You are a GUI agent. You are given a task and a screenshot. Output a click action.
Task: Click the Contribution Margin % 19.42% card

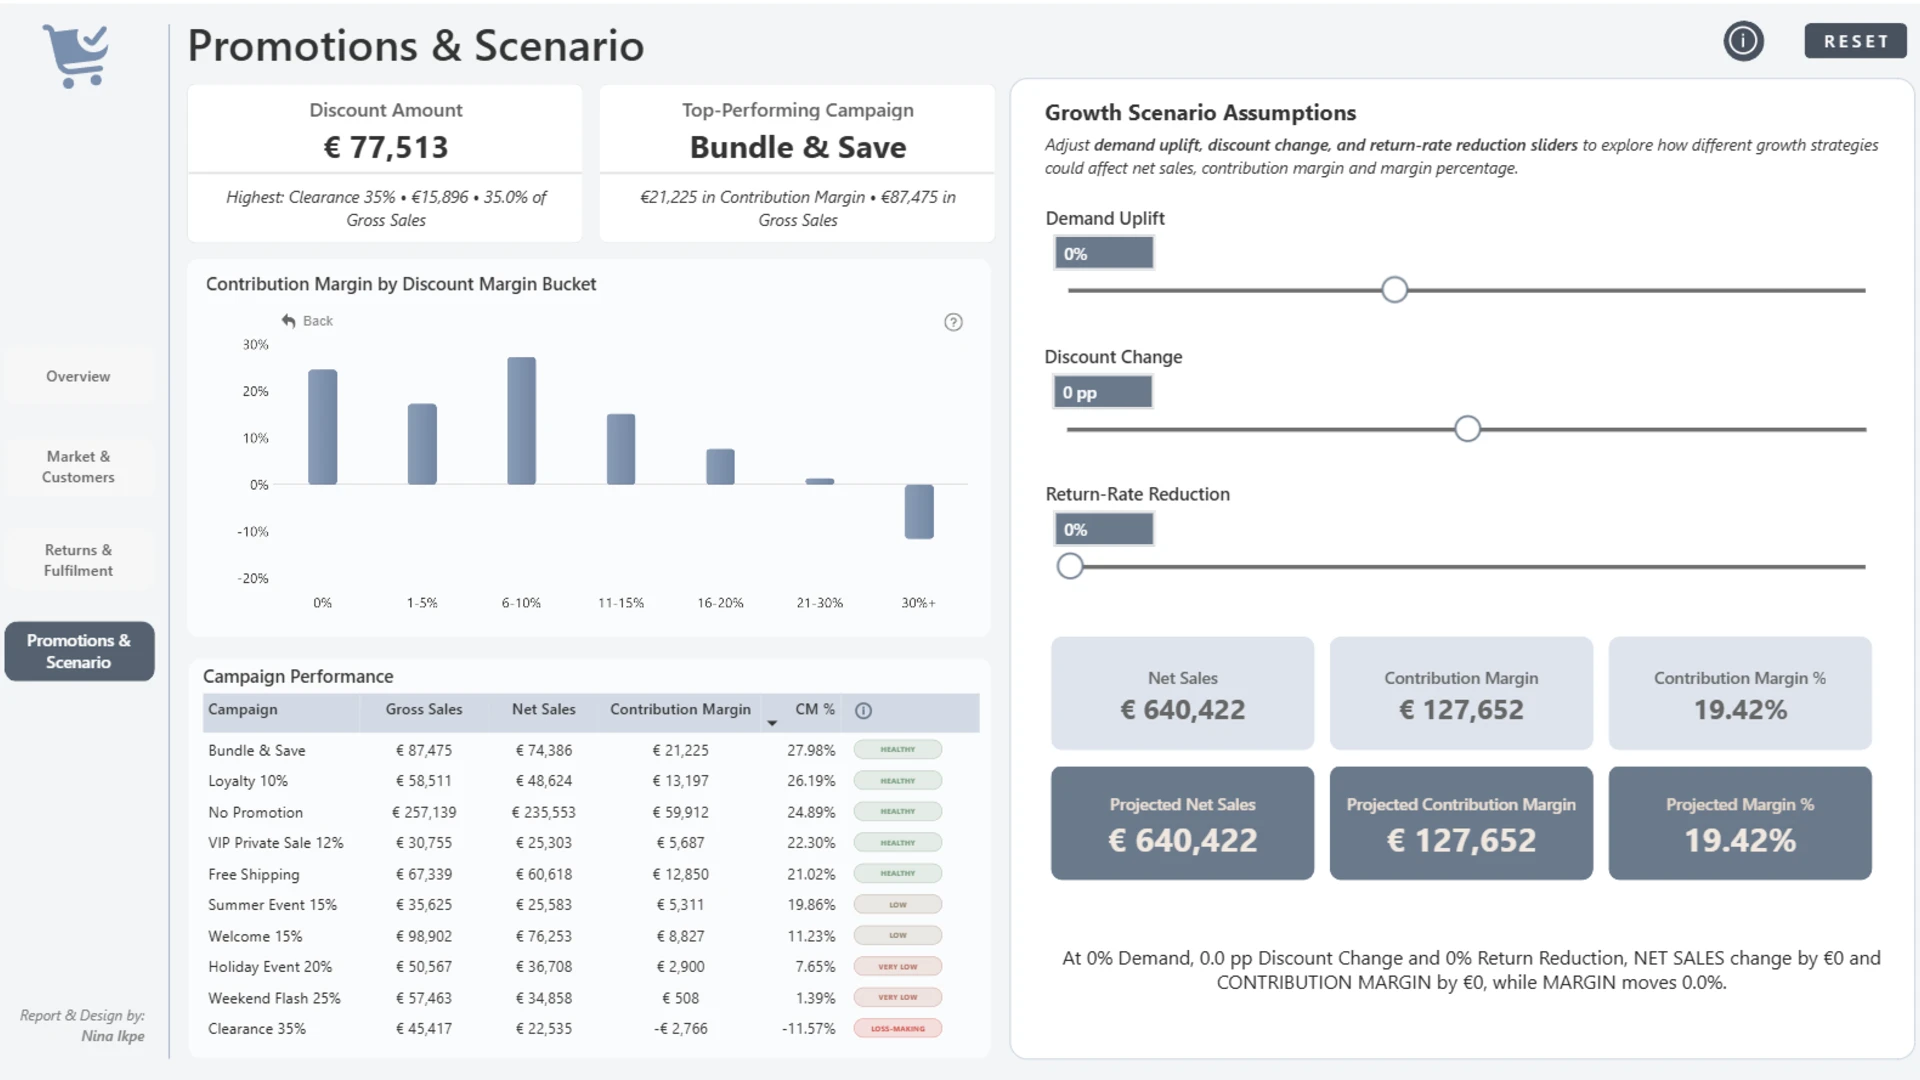click(1740, 693)
